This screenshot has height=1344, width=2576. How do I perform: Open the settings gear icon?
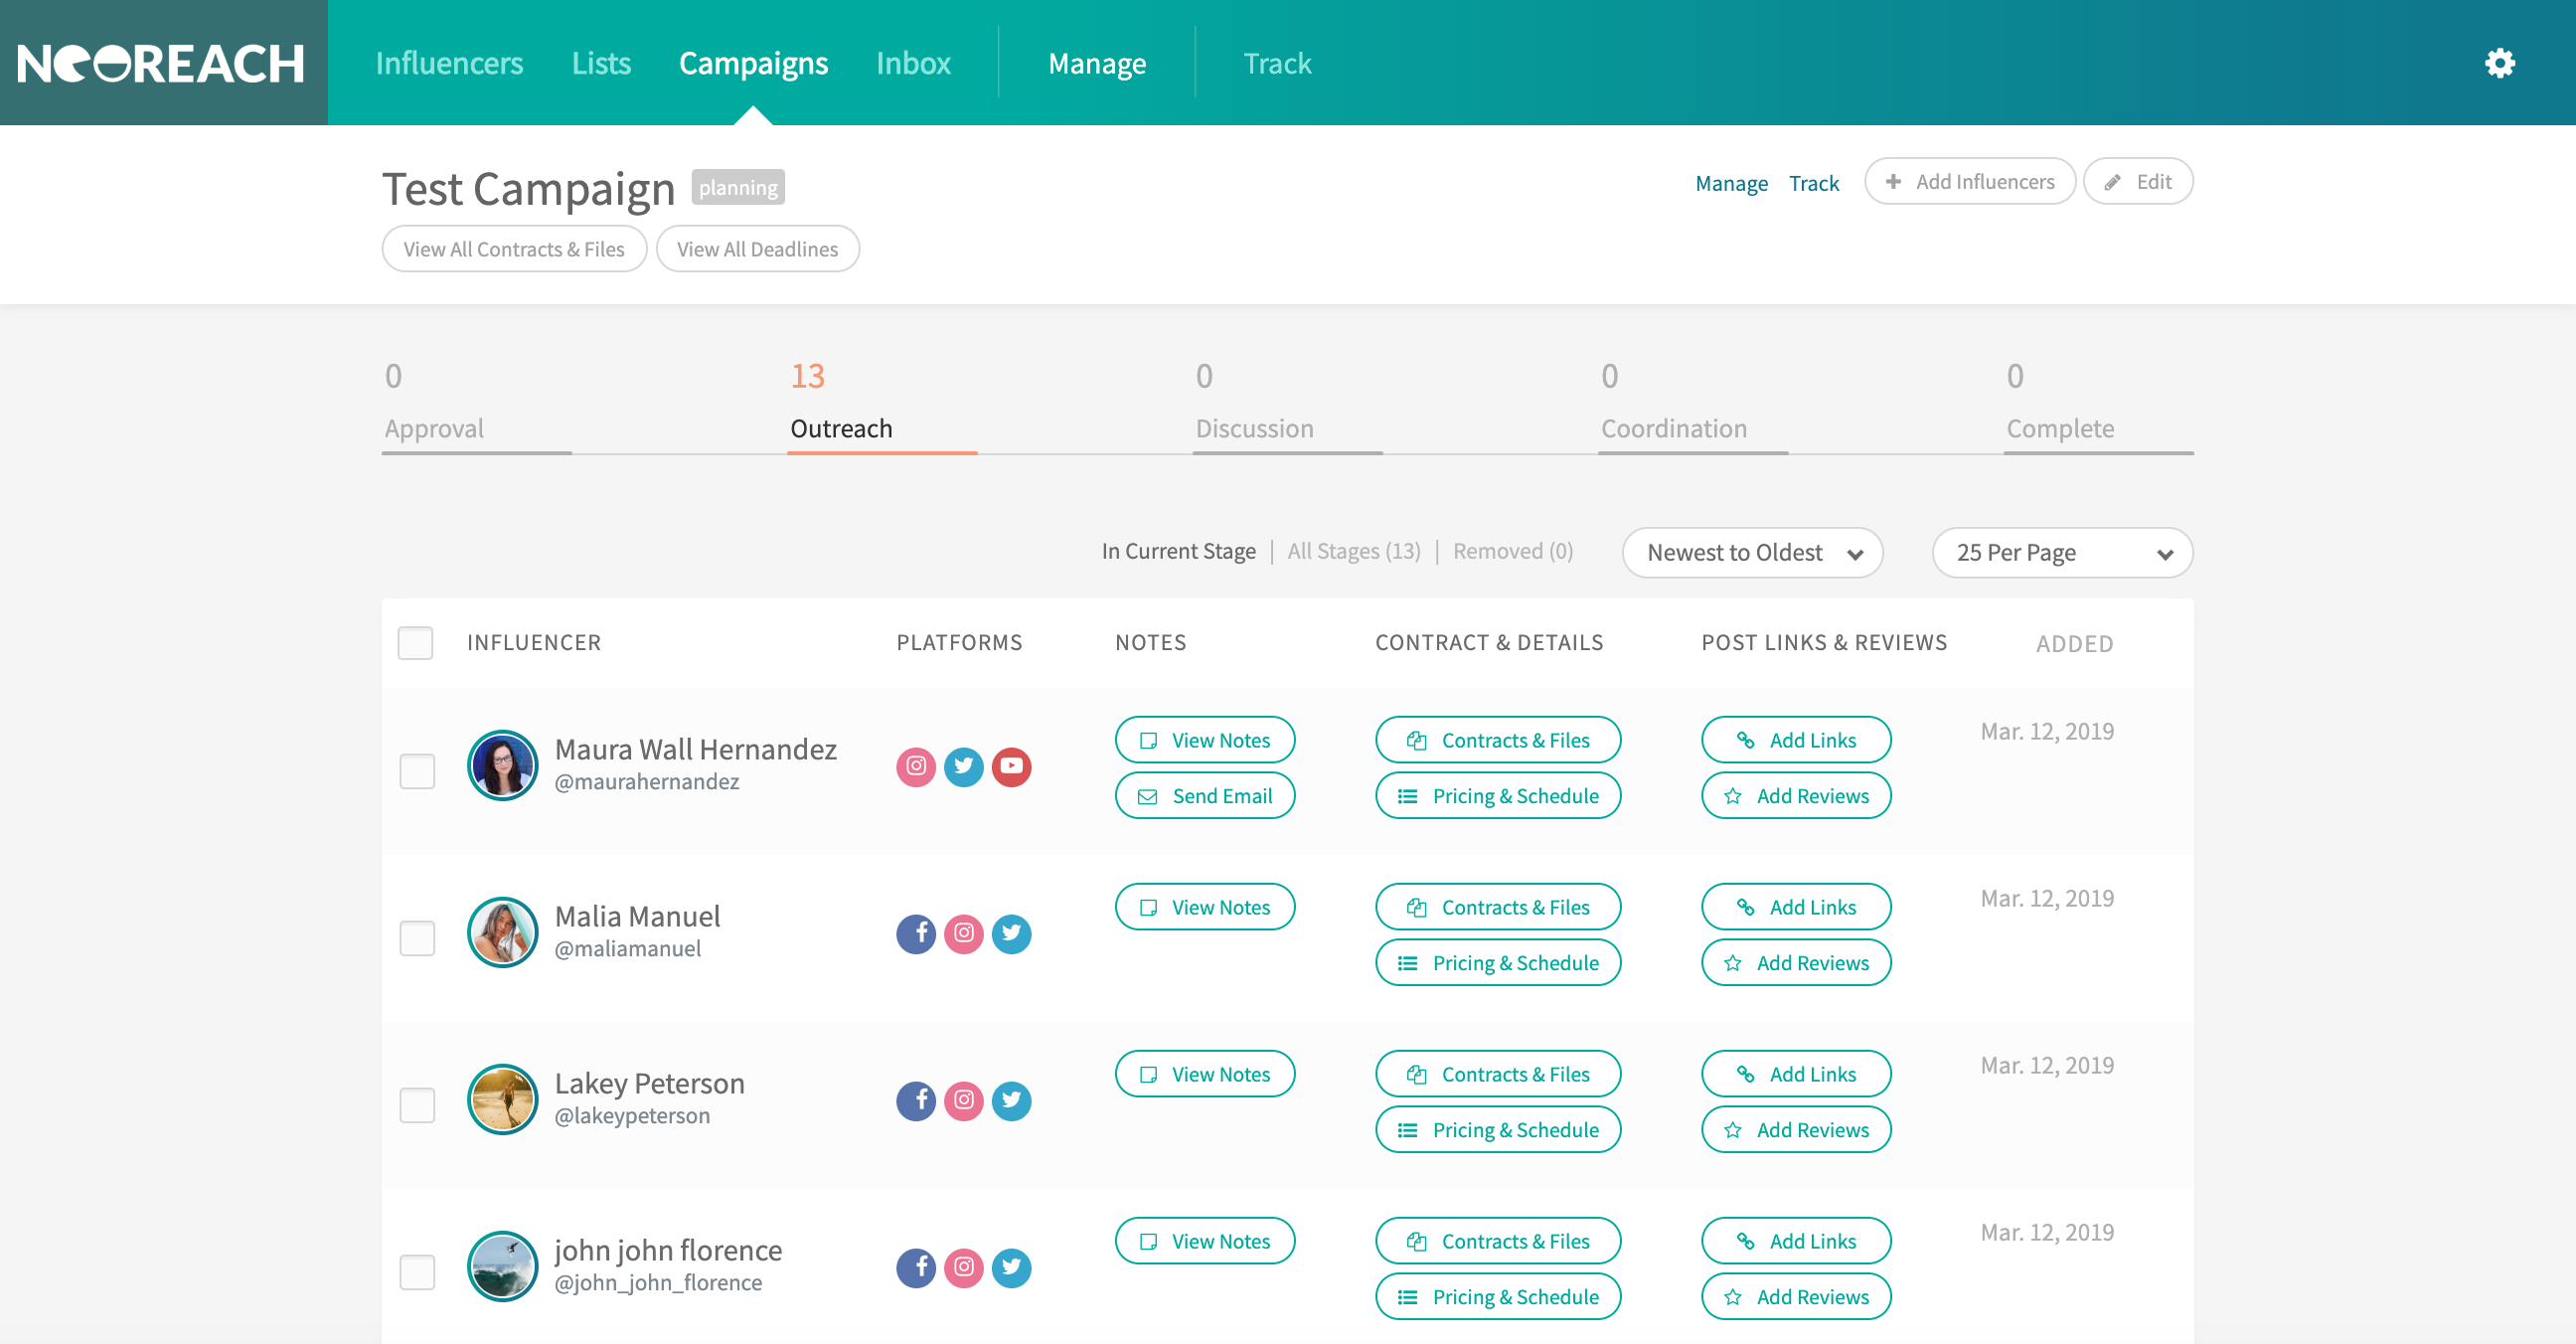coord(2499,63)
